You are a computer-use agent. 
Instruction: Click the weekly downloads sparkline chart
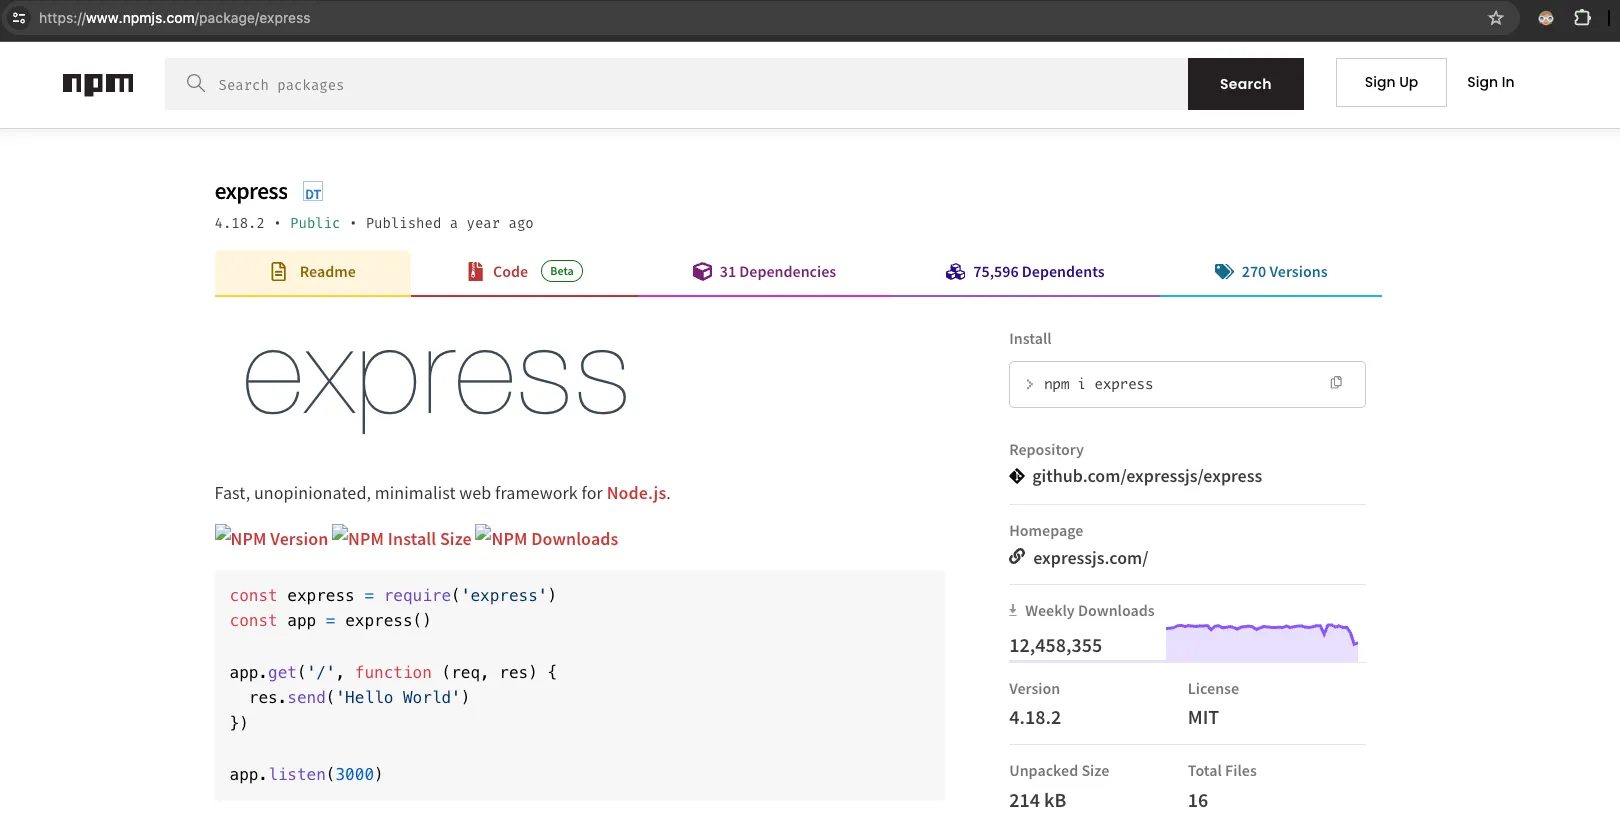[1262, 642]
